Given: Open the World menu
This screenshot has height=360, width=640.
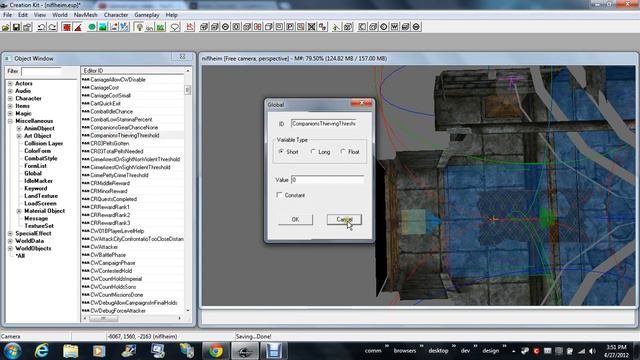Looking at the screenshot, I should tap(60, 15).
